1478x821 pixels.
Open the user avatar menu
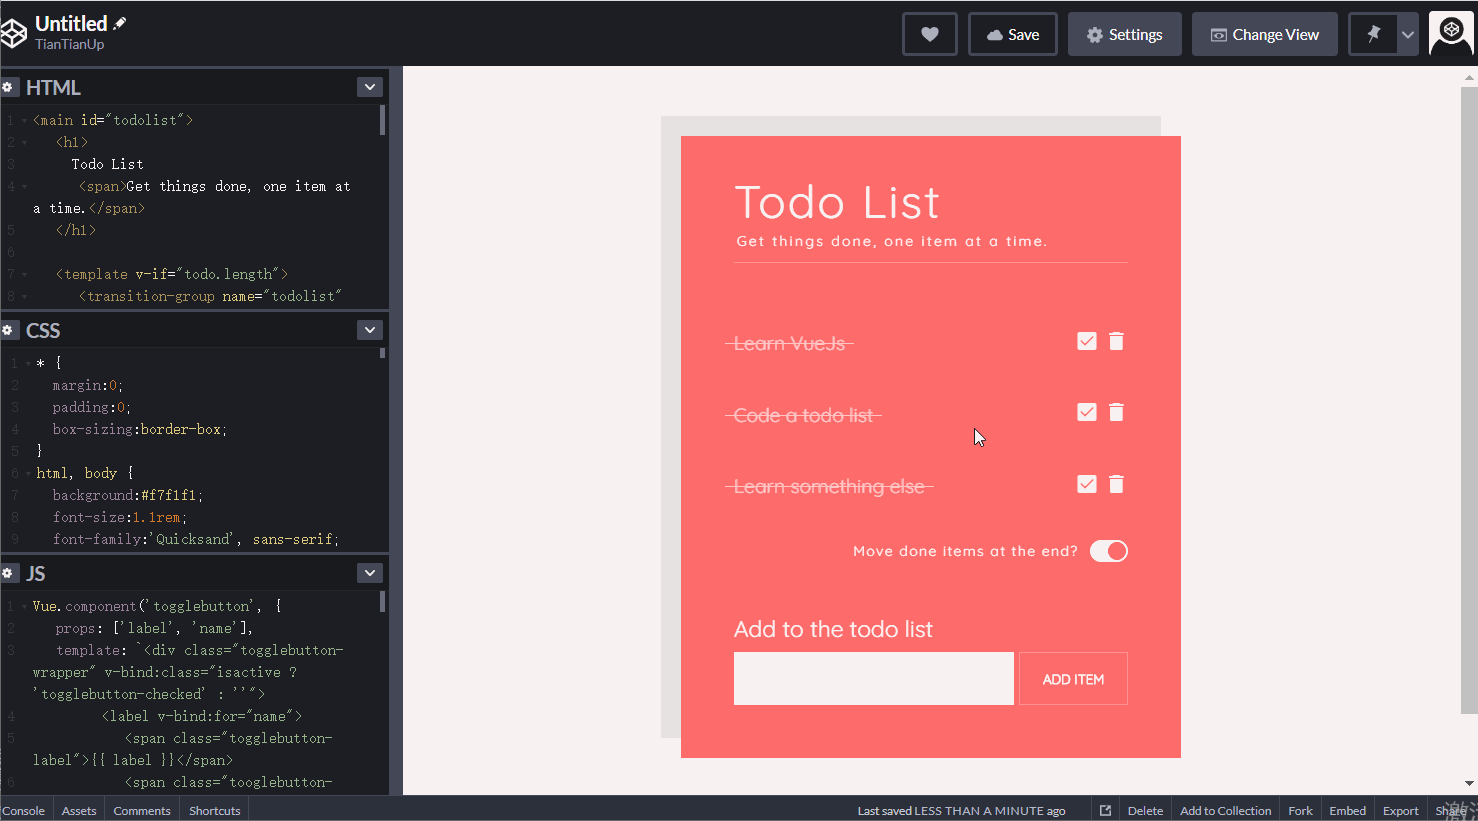[x=1451, y=33]
